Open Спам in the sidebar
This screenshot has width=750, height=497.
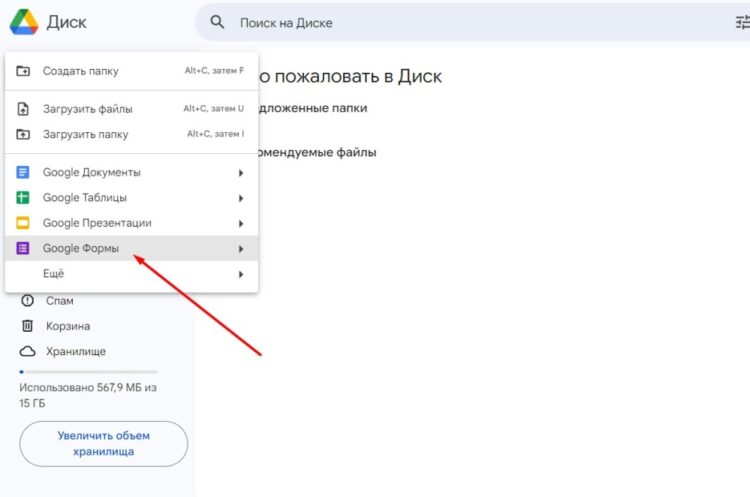pyautogui.click(x=60, y=301)
